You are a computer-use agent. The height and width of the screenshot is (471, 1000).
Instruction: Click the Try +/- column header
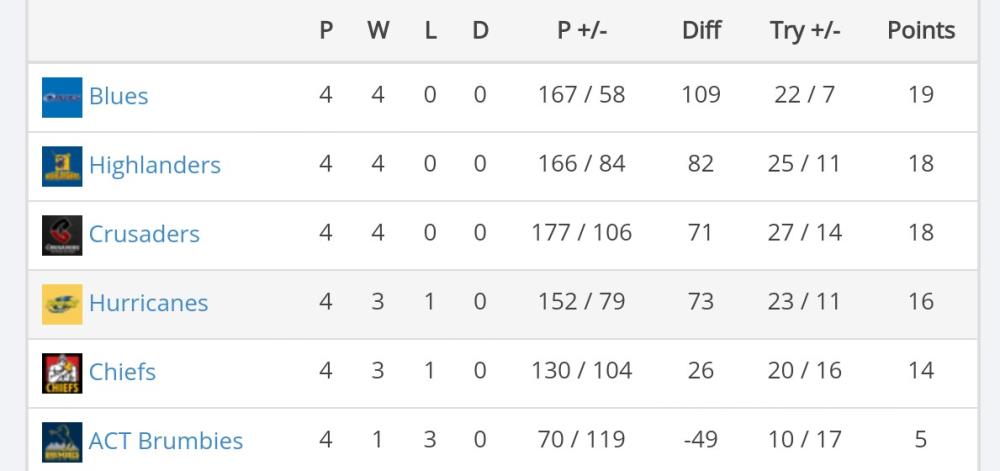[805, 31]
